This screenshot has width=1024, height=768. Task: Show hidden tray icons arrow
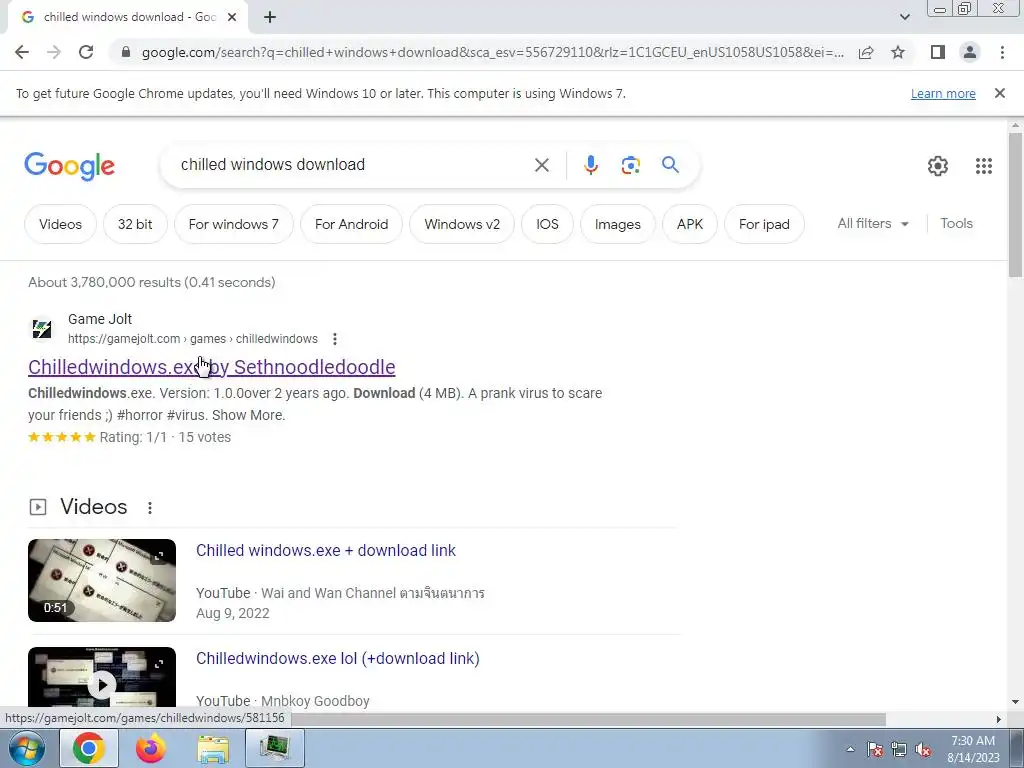(850, 749)
